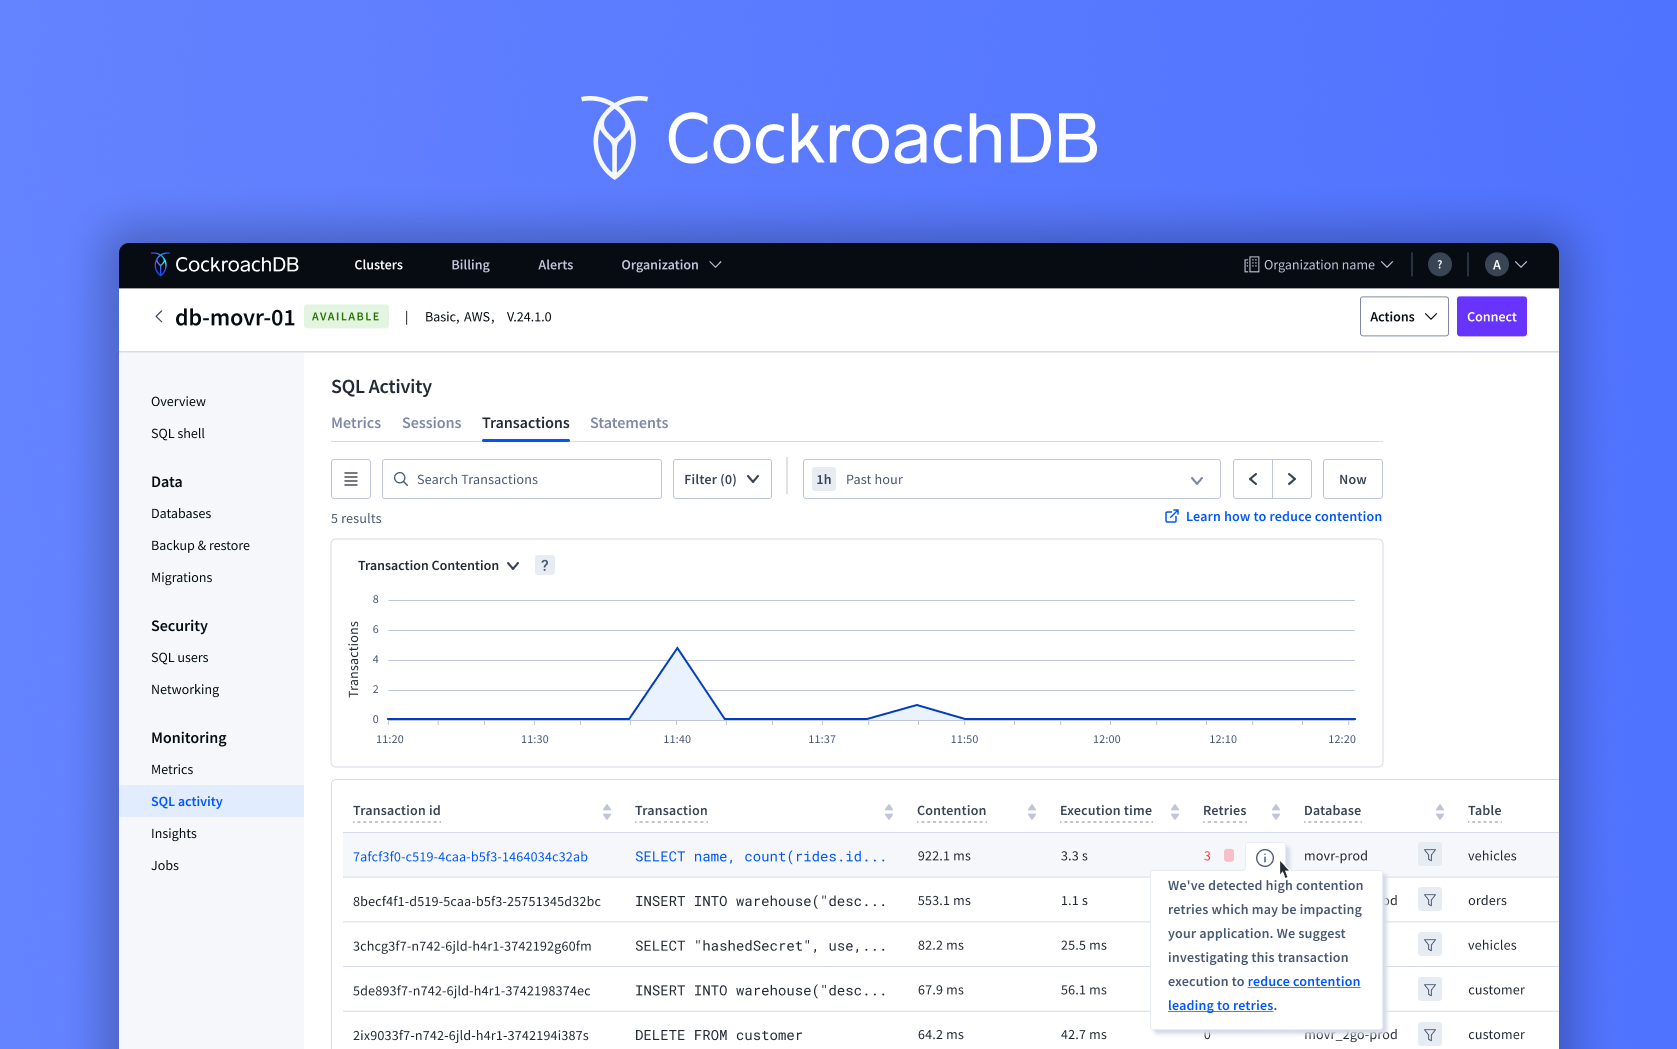The height and width of the screenshot is (1049, 1677).
Task: Open the columns list menu icon
Action: click(351, 479)
